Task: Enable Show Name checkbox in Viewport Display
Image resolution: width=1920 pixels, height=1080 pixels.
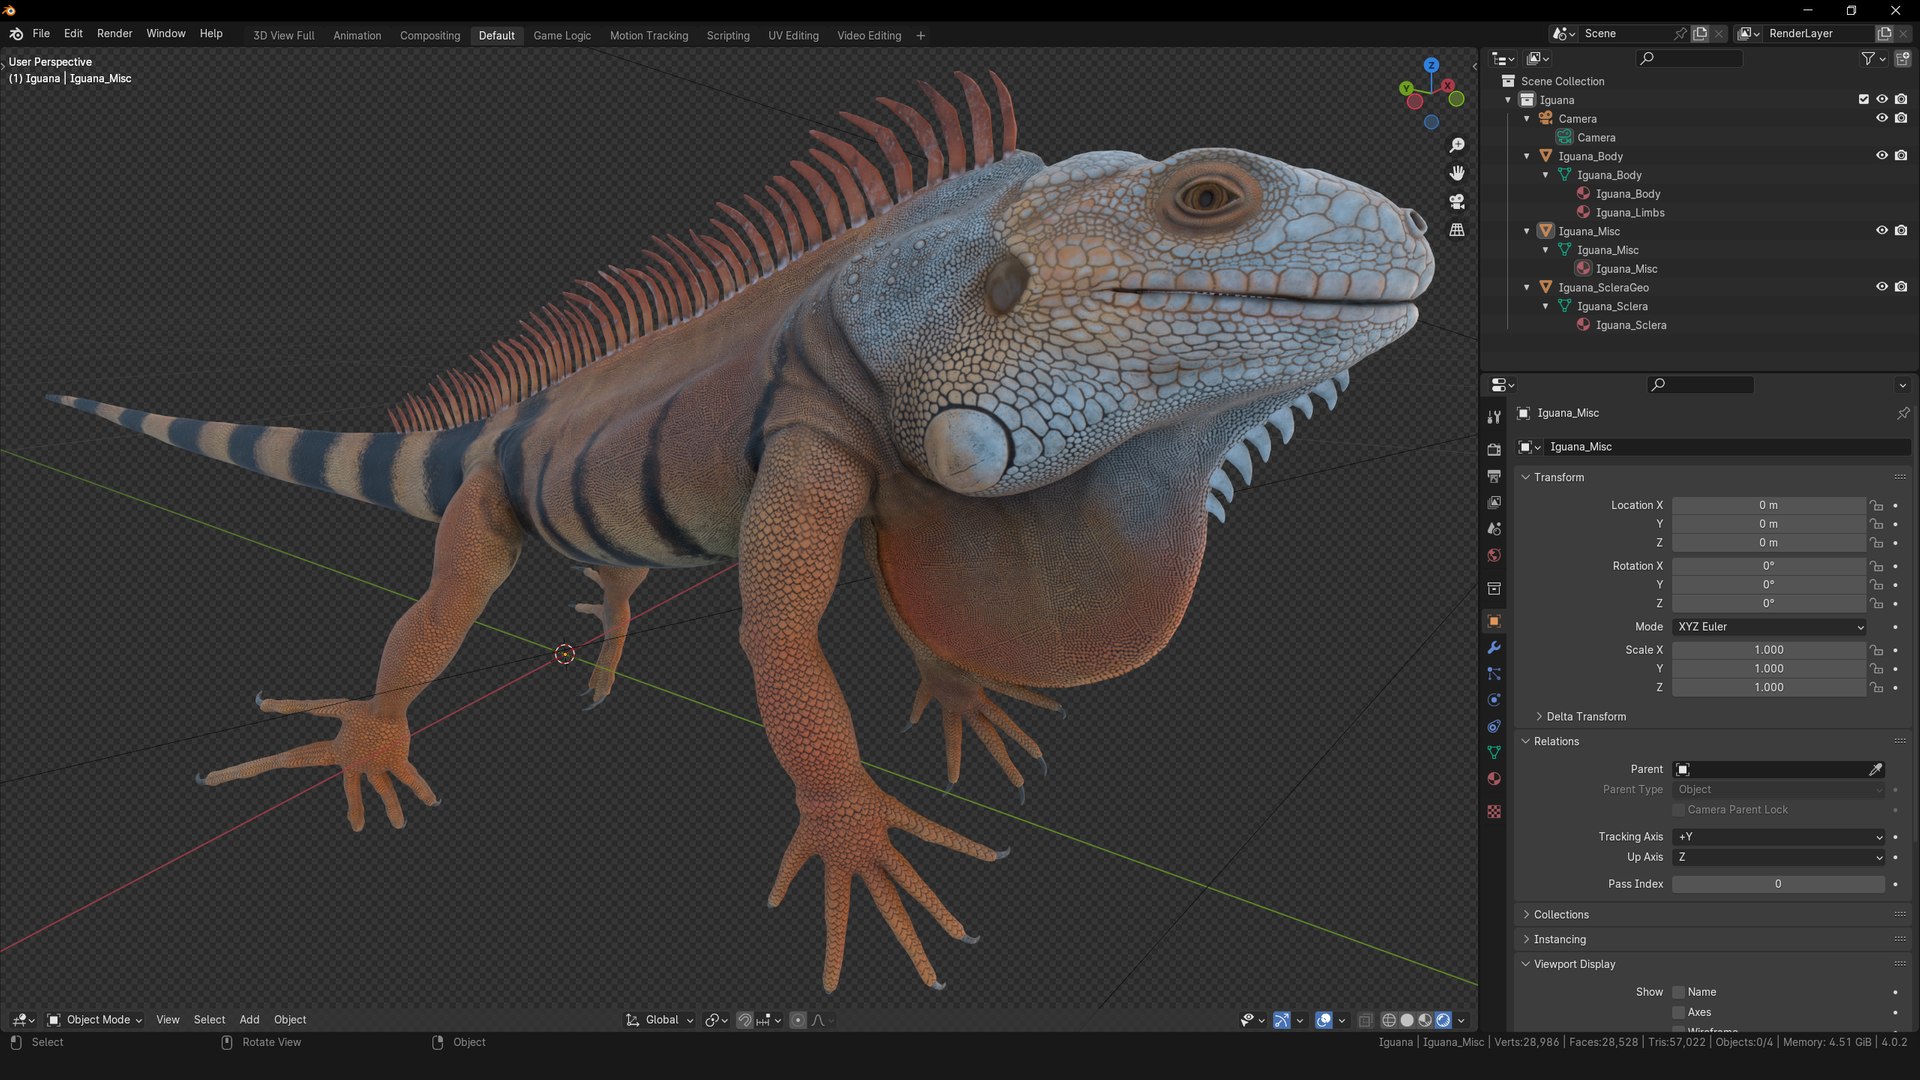Action: (1679, 992)
